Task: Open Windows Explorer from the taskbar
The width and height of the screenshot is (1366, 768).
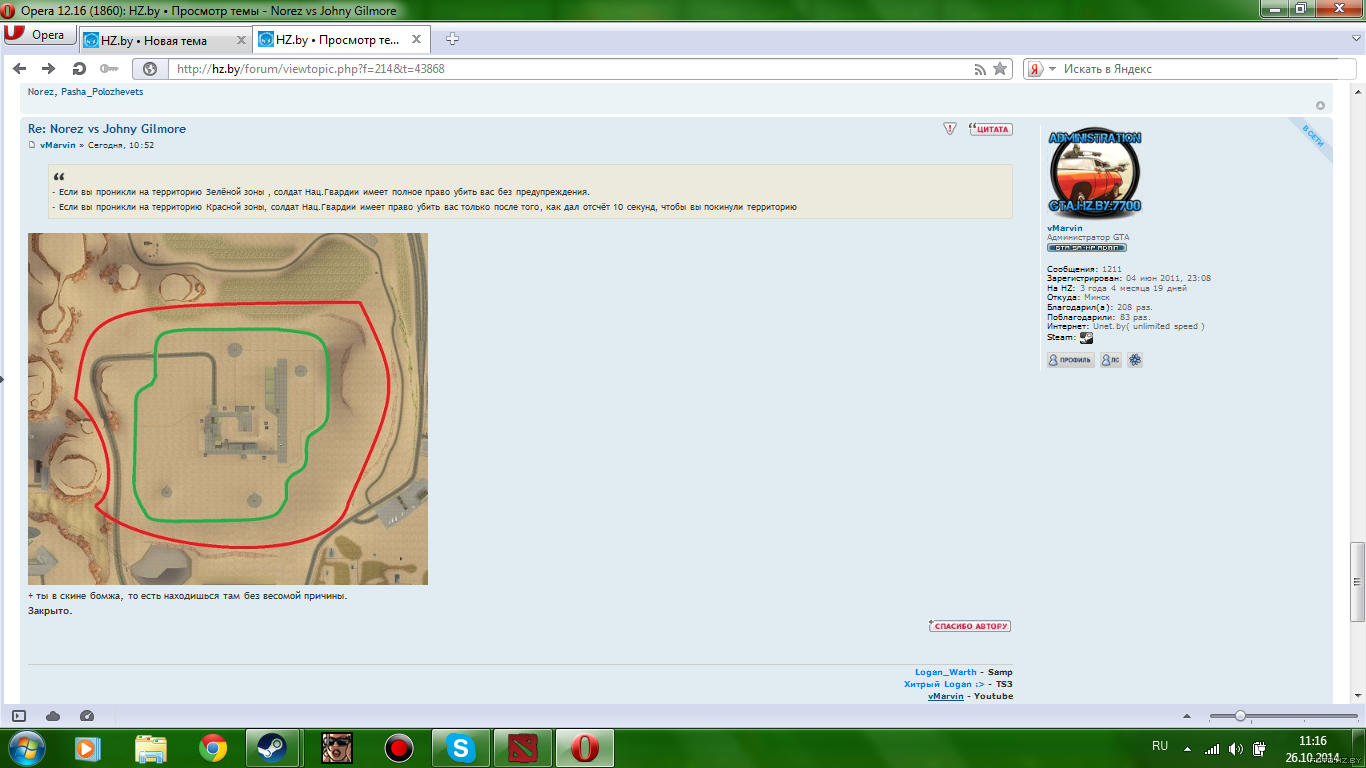Action: (x=151, y=748)
